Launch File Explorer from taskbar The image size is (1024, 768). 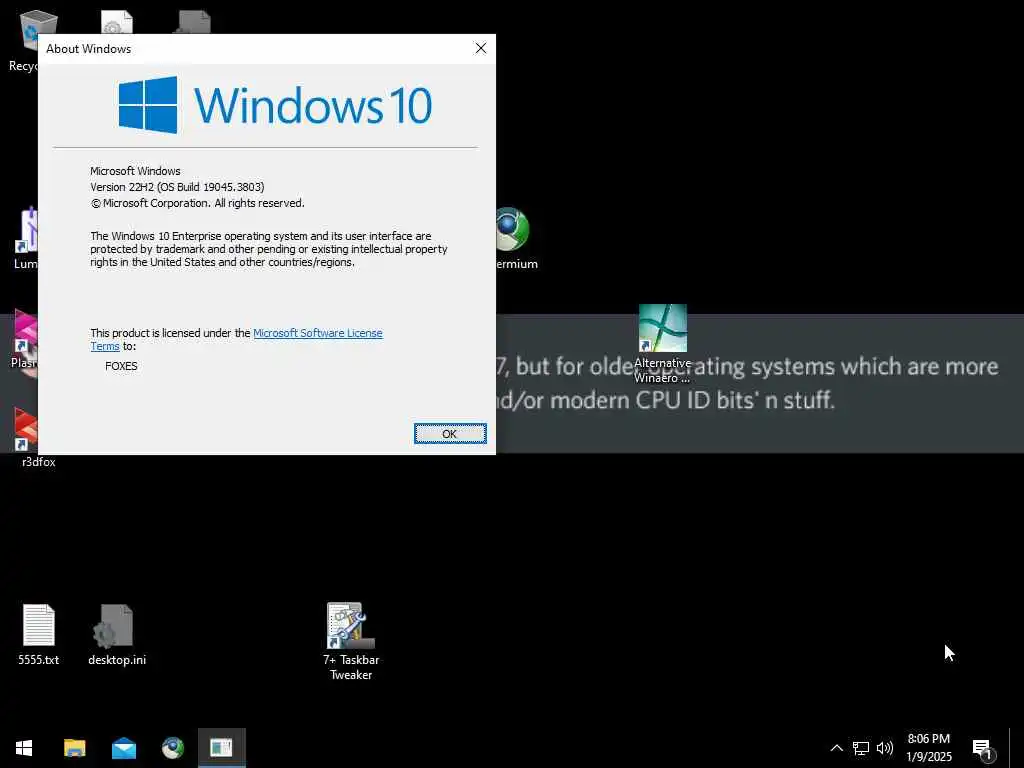coord(74,748)
